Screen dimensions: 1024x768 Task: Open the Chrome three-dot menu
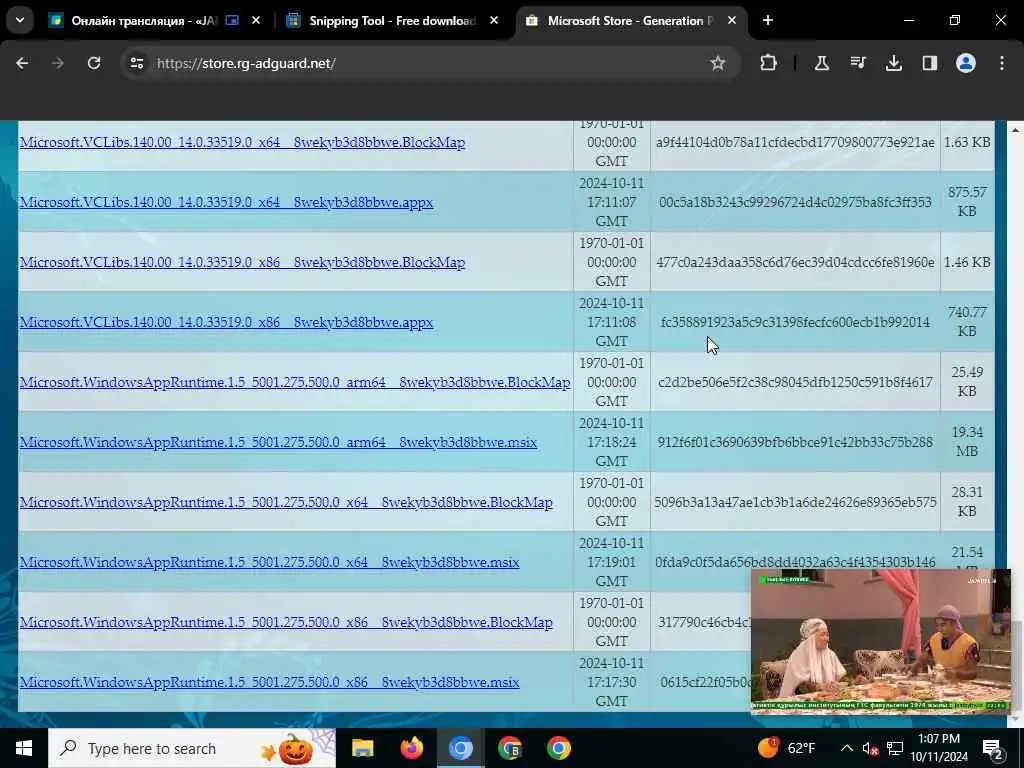tap(1002, 63)
